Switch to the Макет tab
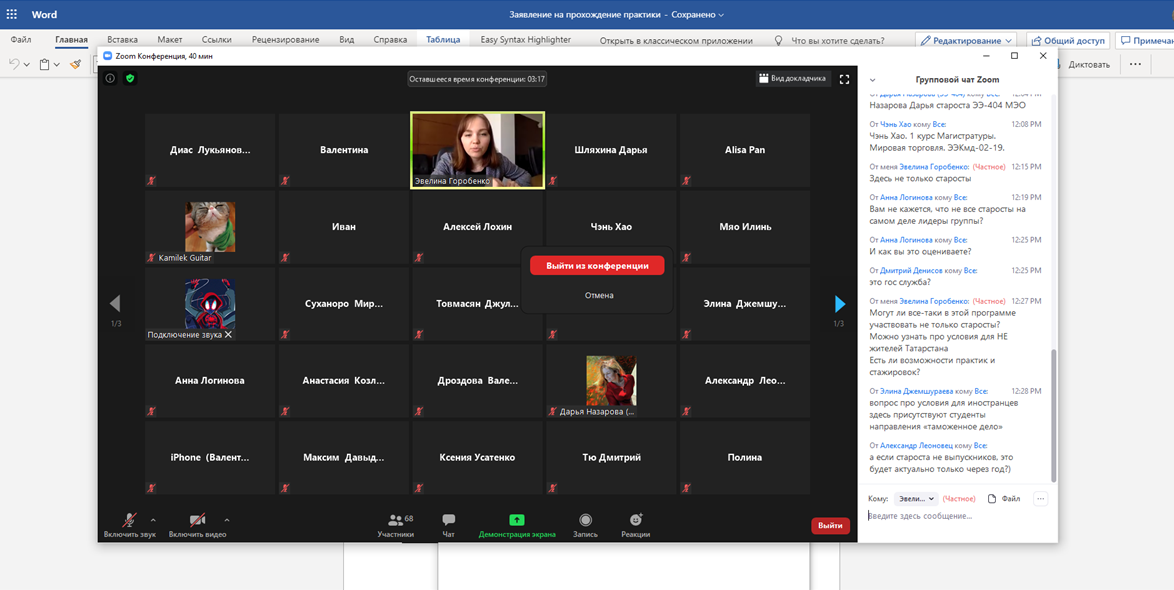The image size is (1174, 590). click(170, 40)
